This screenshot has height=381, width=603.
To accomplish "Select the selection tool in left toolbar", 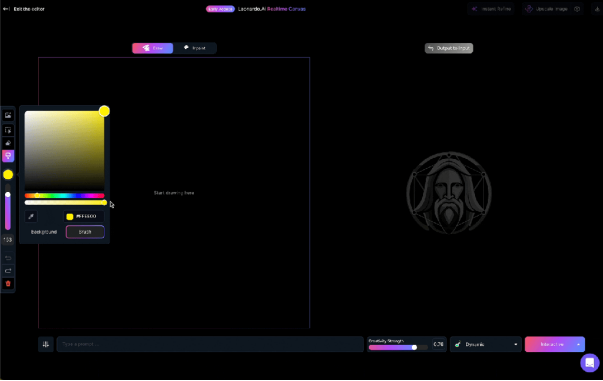I will [8, 130].
